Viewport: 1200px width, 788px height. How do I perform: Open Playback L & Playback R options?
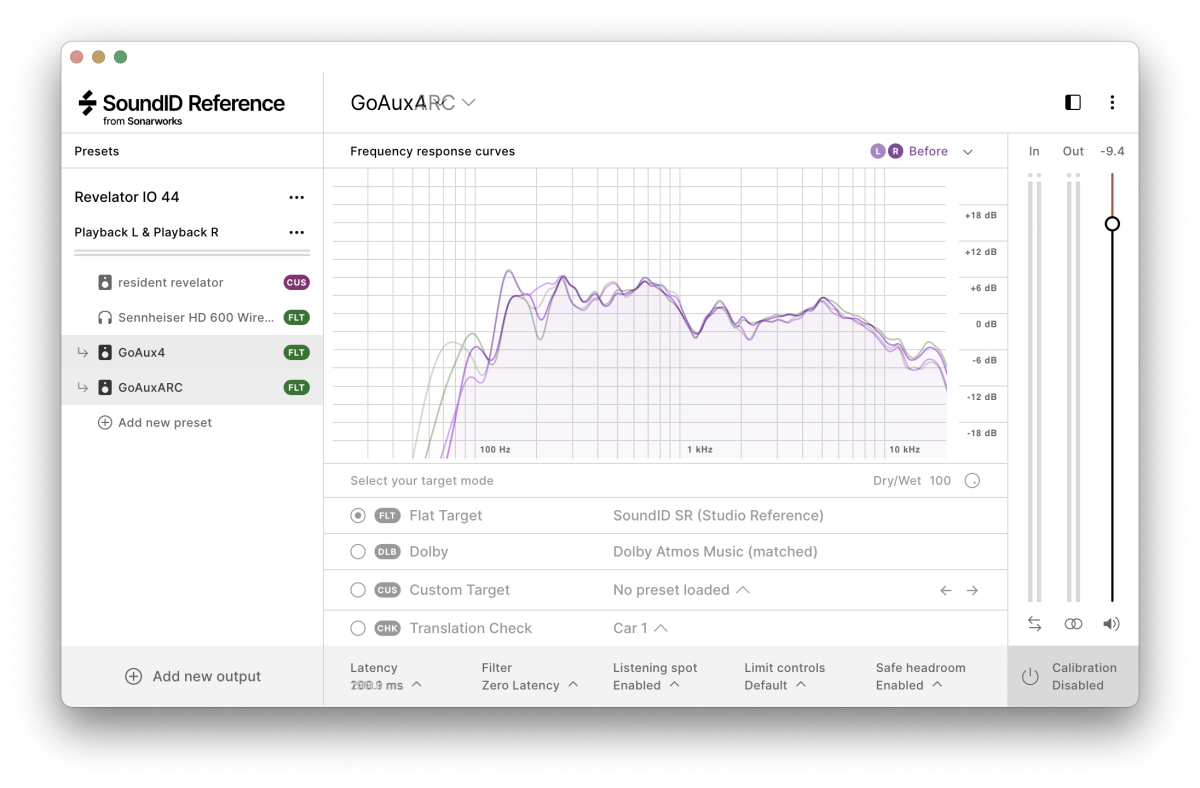pyautogui.click(x=296, y=232)
